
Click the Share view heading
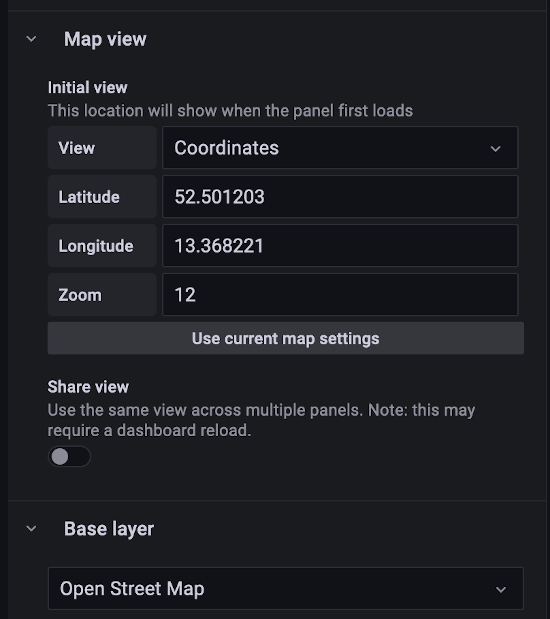pyautogui.click(x=88, y=387)
